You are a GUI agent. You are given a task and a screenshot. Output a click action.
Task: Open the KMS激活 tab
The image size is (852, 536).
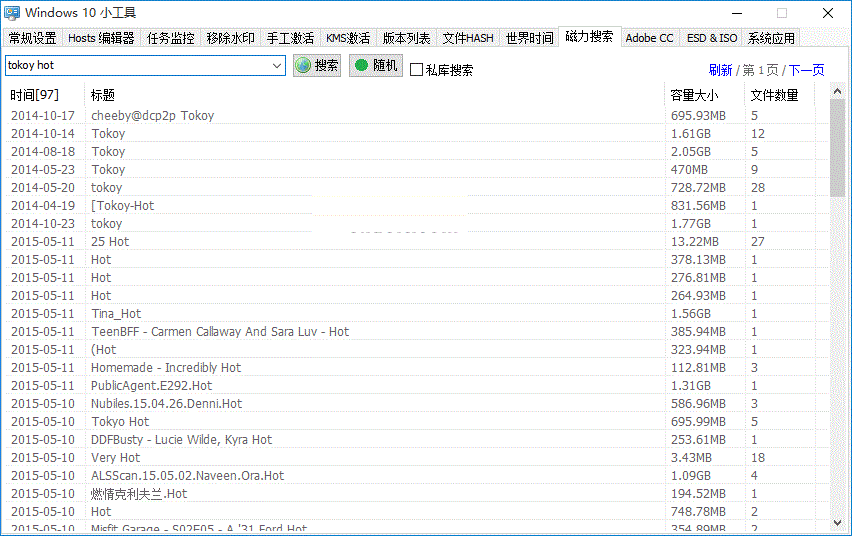pyautogui.click(x=348, y=38)
